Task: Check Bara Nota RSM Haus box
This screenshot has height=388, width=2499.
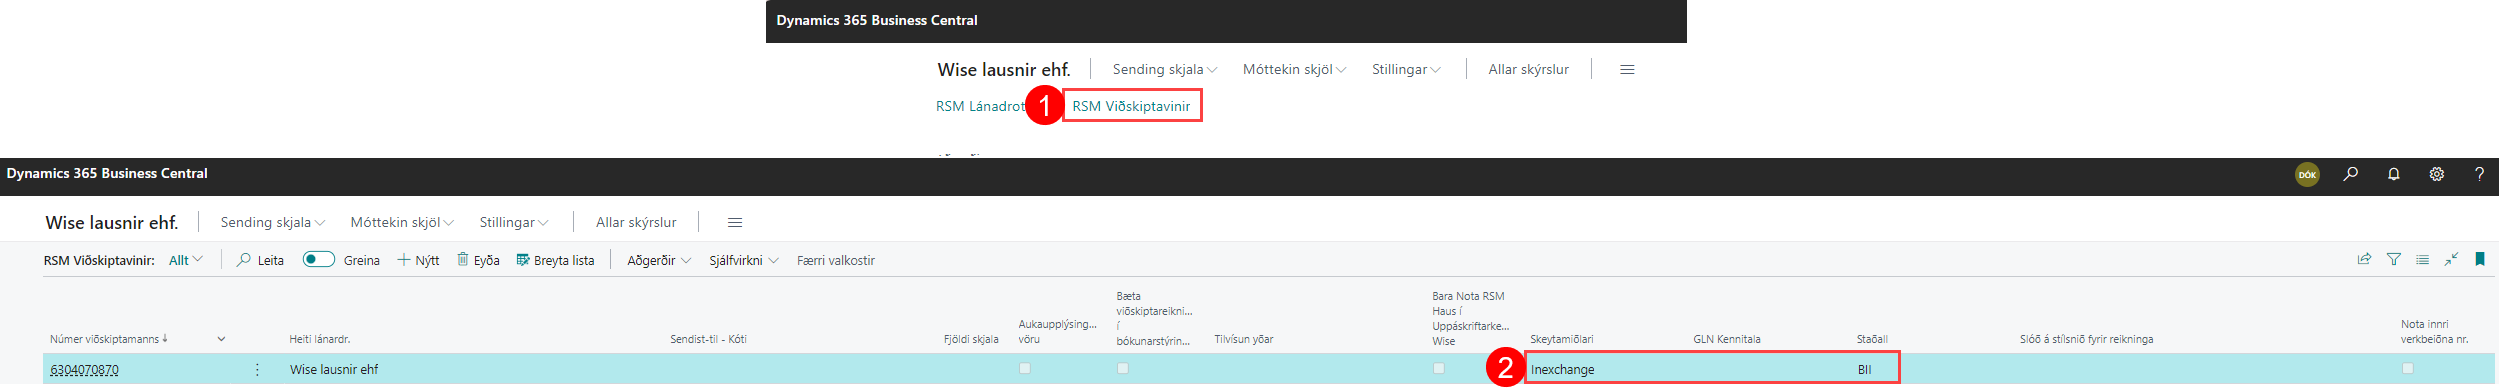Action: point(1438,368)
